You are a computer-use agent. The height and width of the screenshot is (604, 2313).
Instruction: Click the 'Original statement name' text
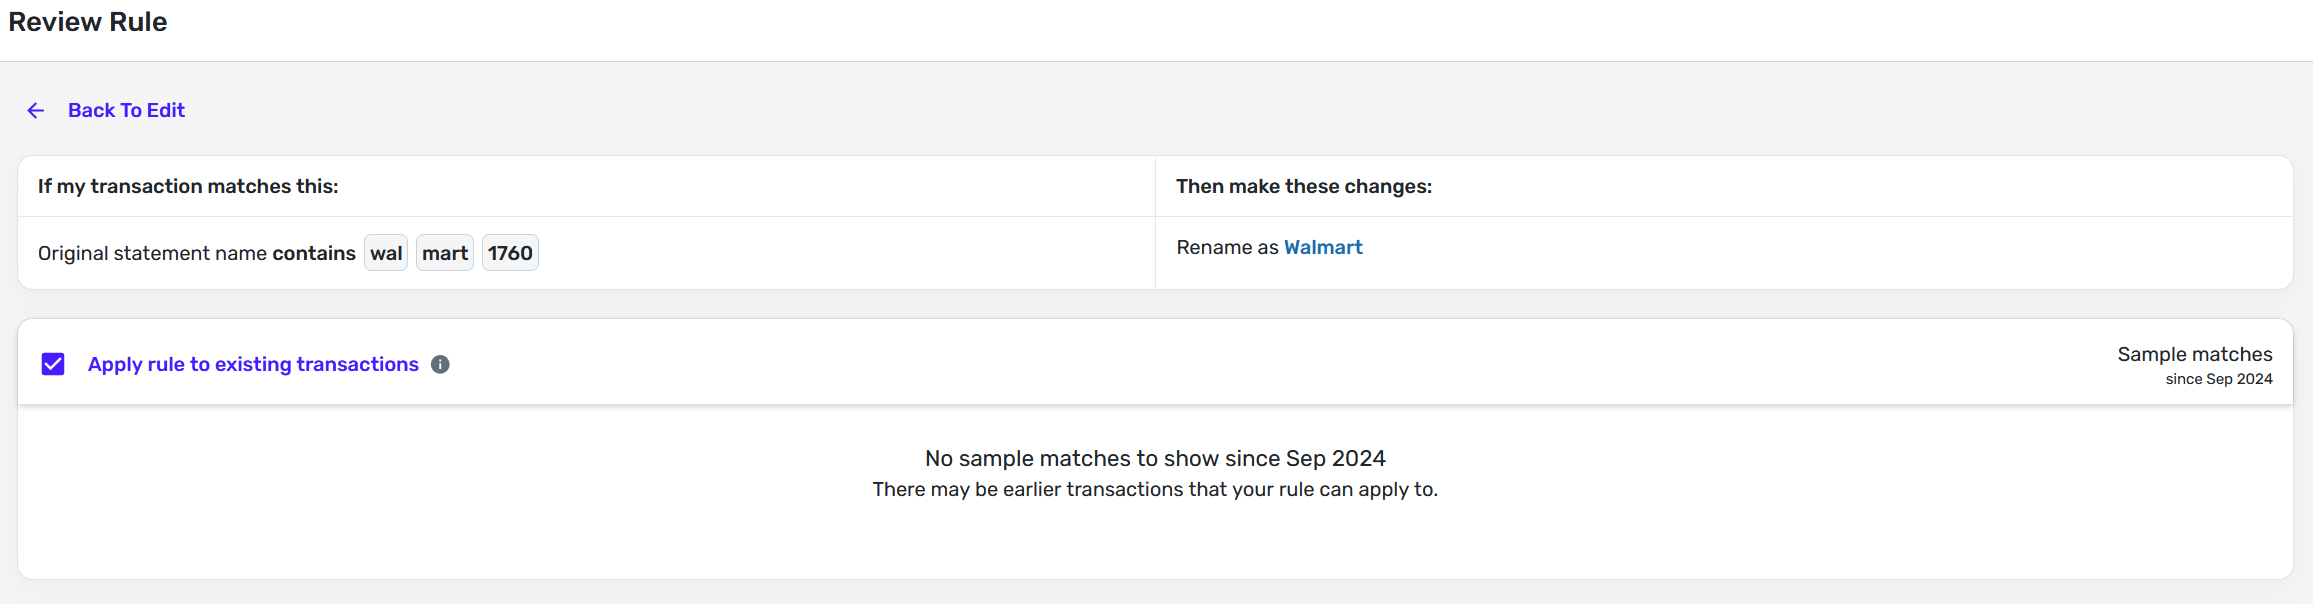coord(153,254)
